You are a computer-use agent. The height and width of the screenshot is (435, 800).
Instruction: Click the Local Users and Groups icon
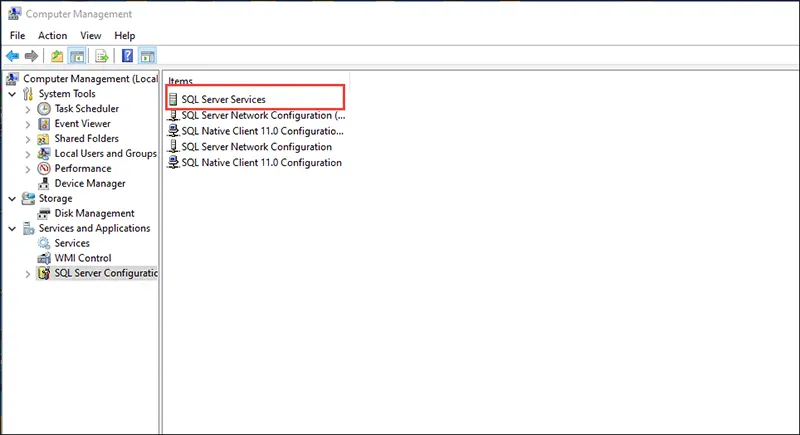[44, 153]
